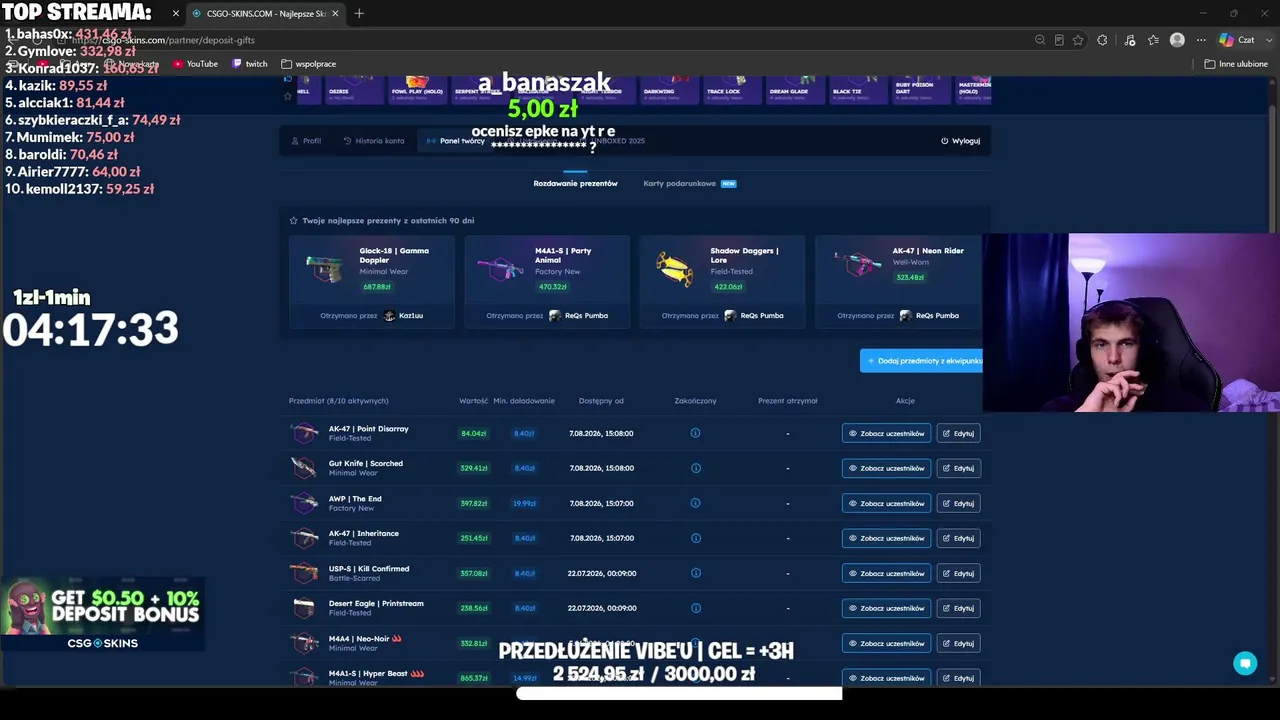Open info icon for Gut Knife Scorched row
Image resolution: width=1280 pixels, height=720 pixels.
695,468
